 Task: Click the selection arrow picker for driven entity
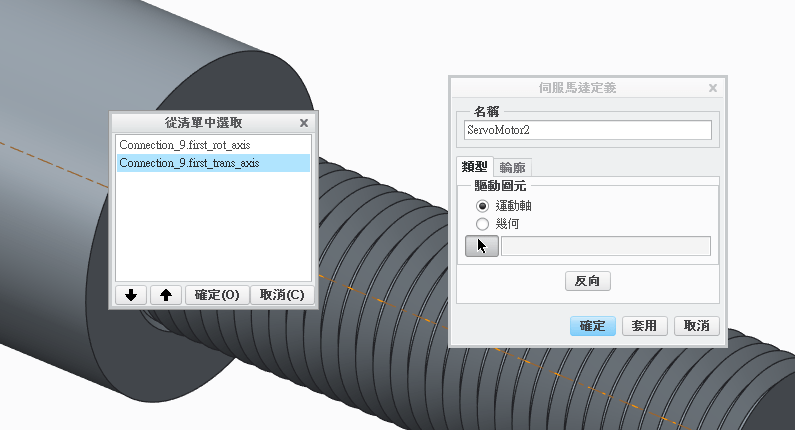[481, 246]
